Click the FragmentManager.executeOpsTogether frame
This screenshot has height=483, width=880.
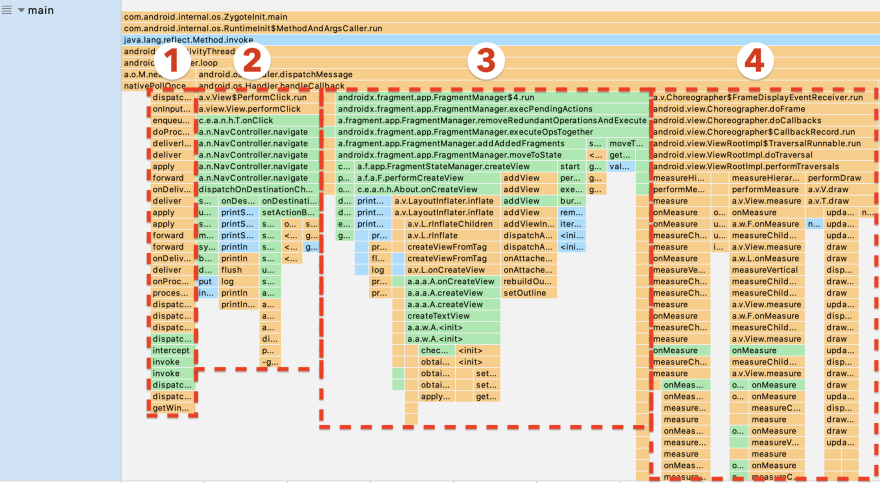point(492,132)
